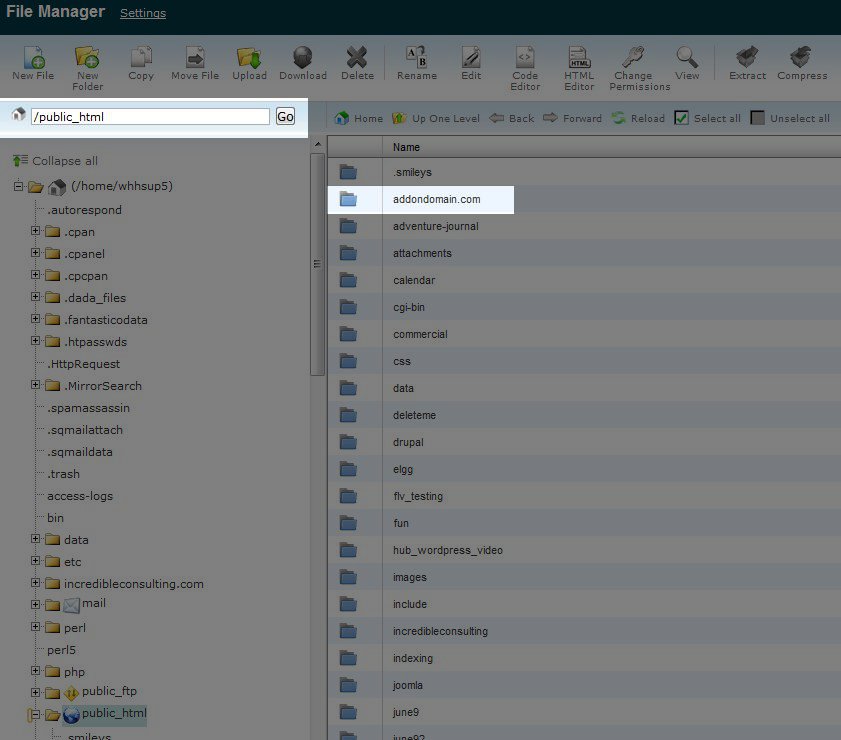Click the Upload icon in the toolbar

[249, 58]
